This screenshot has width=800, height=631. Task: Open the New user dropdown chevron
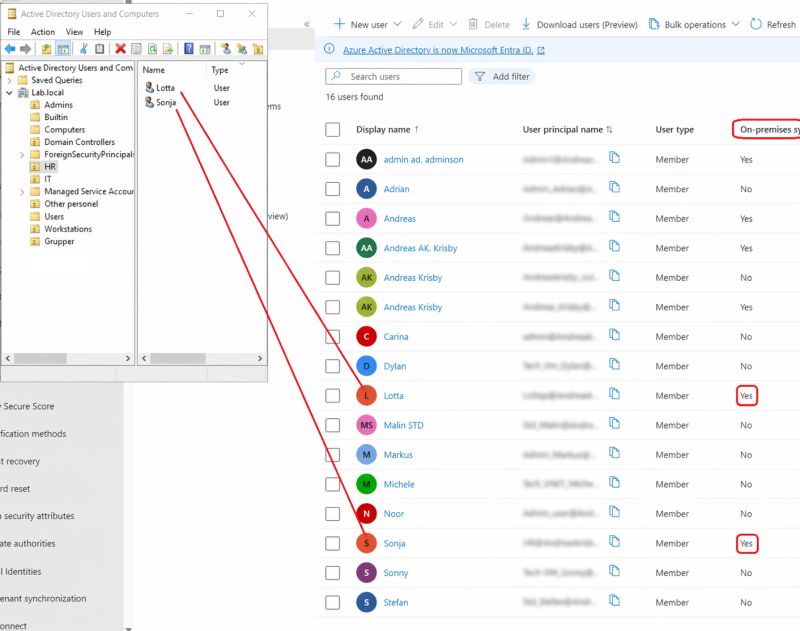397,24
